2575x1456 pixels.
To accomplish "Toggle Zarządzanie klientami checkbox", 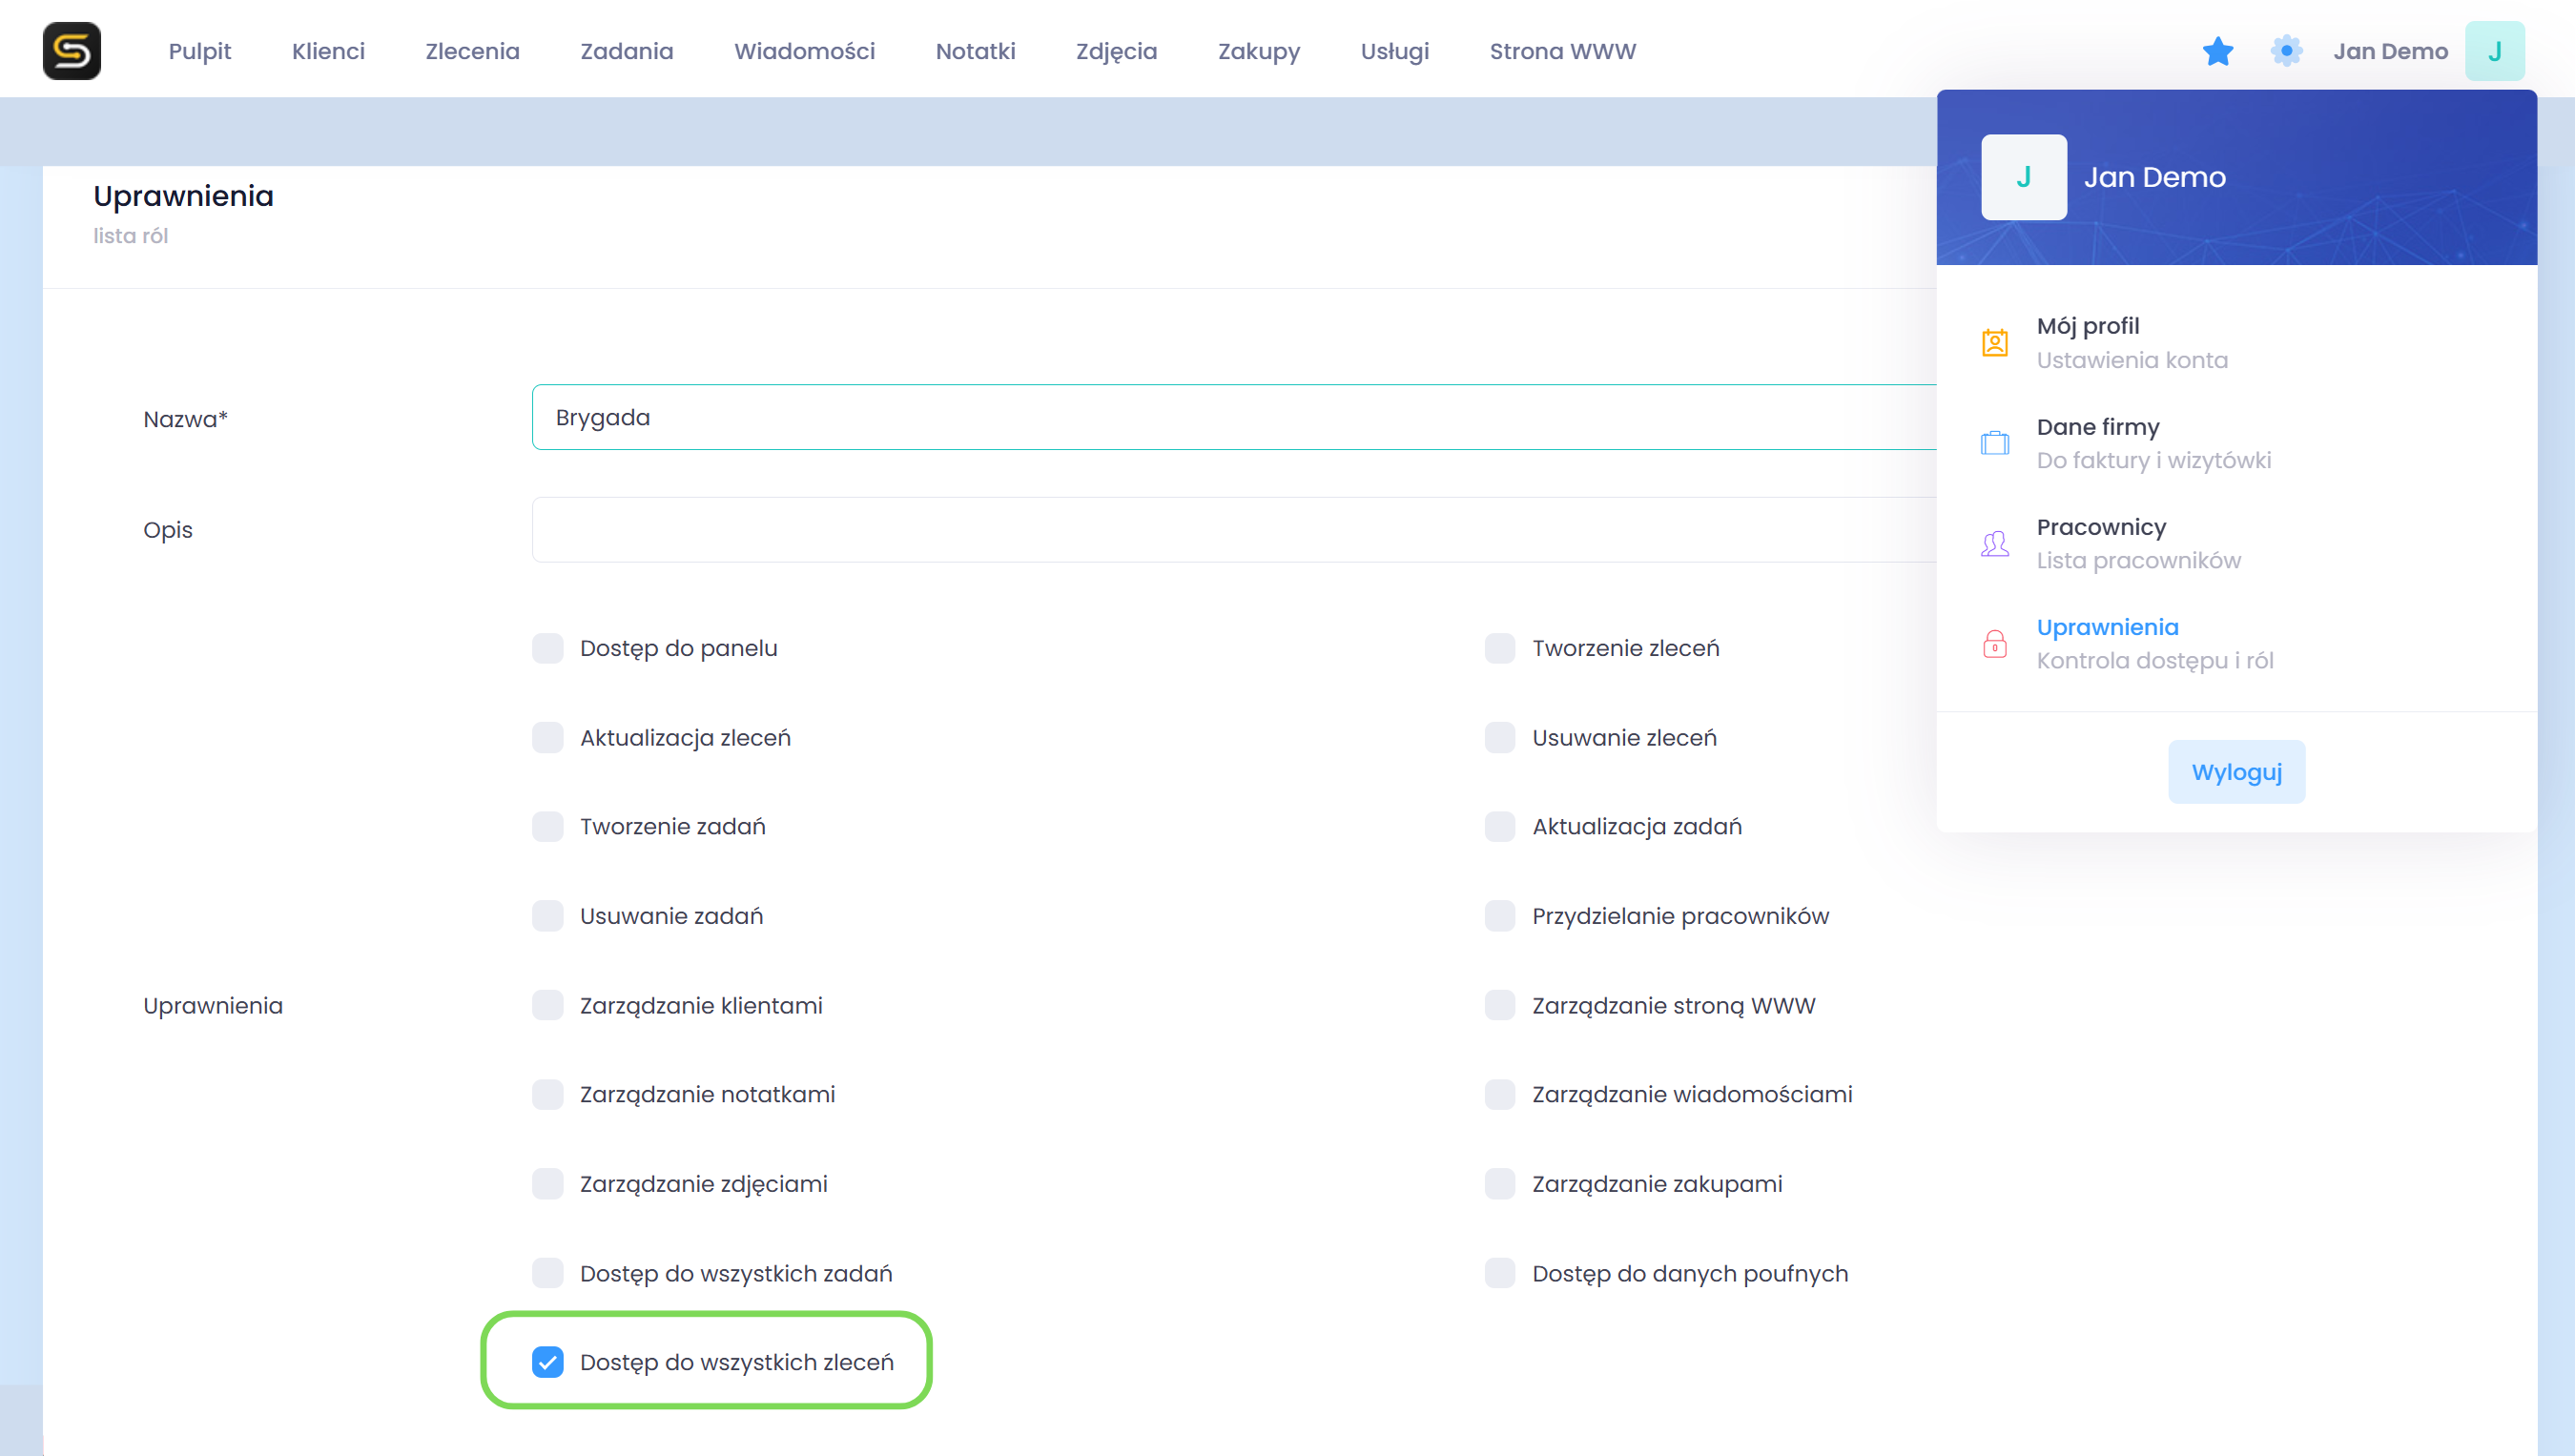I will click(x=547, y=1005).
